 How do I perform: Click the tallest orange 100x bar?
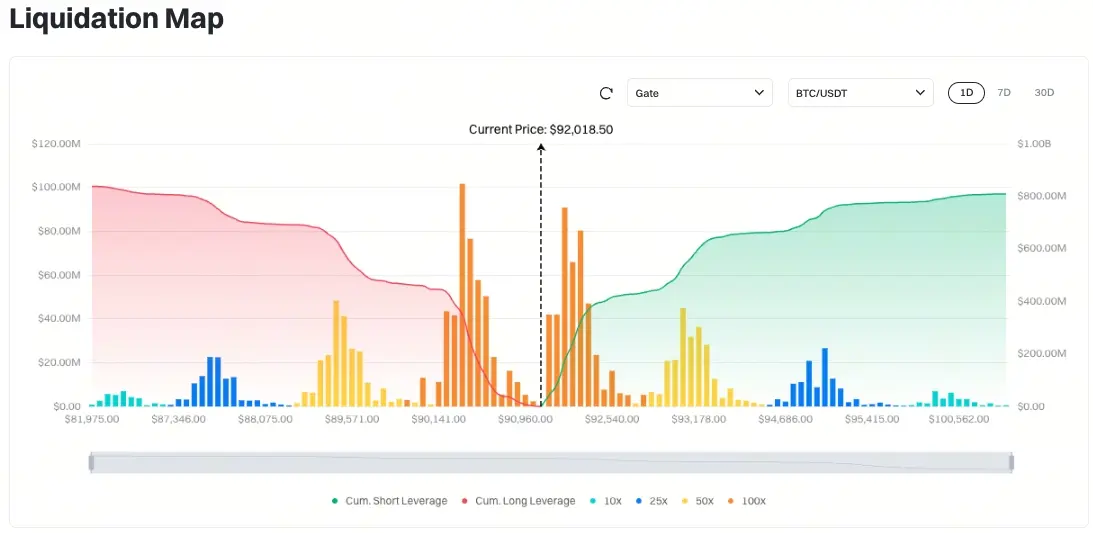click(x=462, y=295)
